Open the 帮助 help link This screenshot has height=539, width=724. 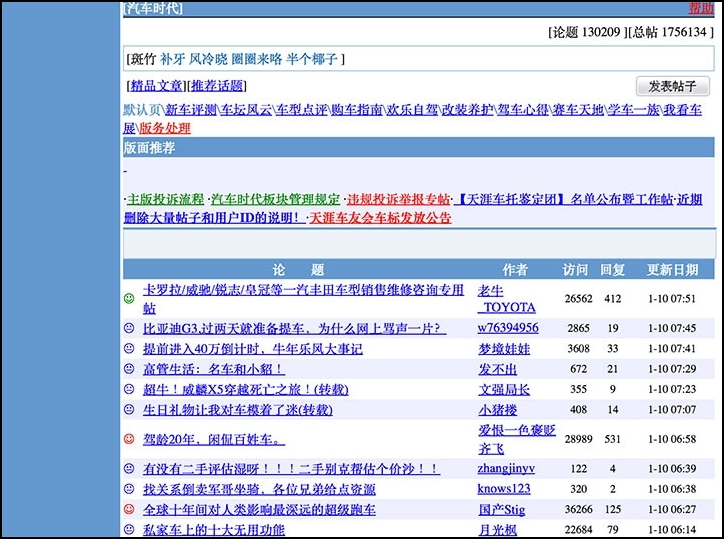pyautogui.click(x=701, y=9)
